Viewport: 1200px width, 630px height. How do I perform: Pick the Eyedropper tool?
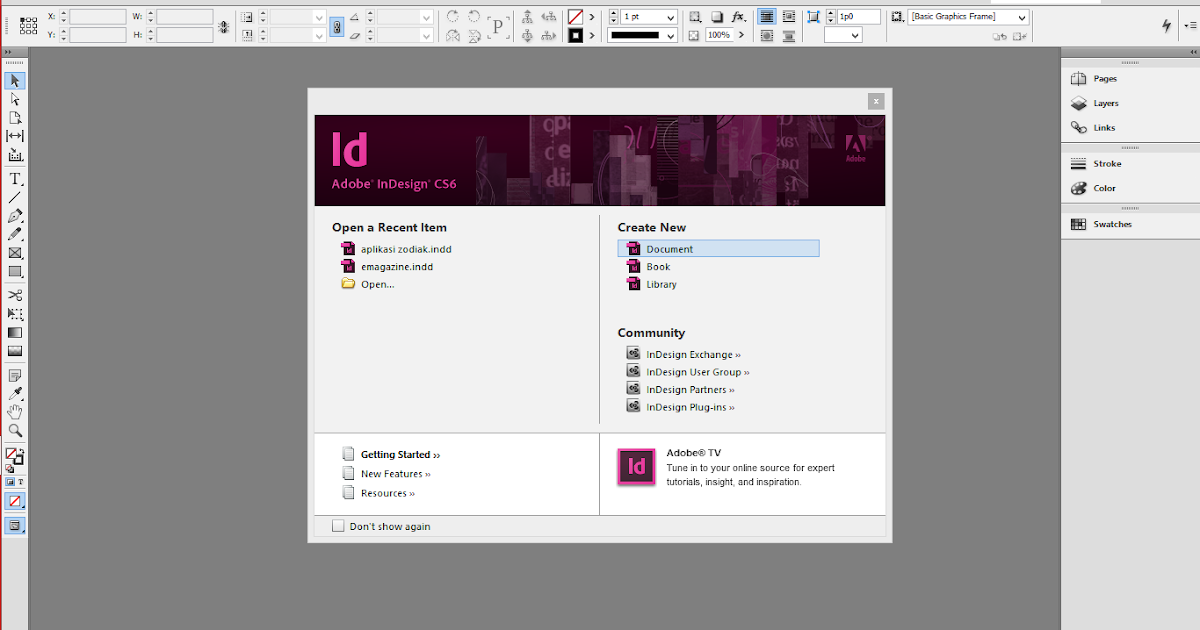pyautogui.click(x=15, y=393)
